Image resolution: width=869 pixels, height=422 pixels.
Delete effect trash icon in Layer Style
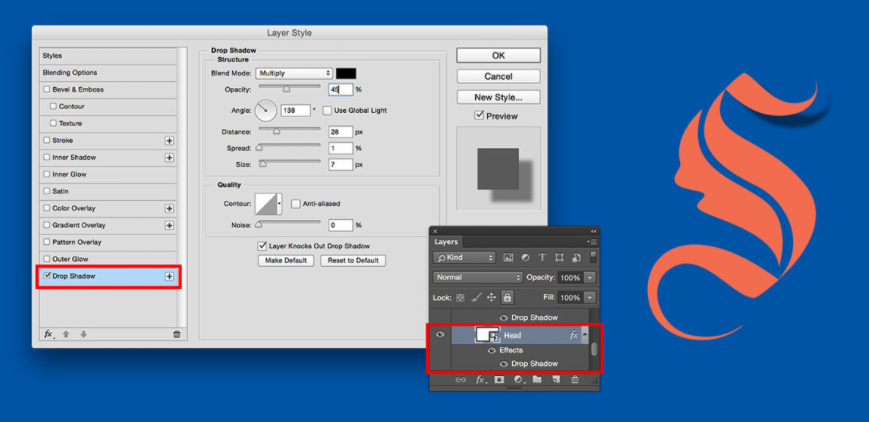click(x=177, y=334)
